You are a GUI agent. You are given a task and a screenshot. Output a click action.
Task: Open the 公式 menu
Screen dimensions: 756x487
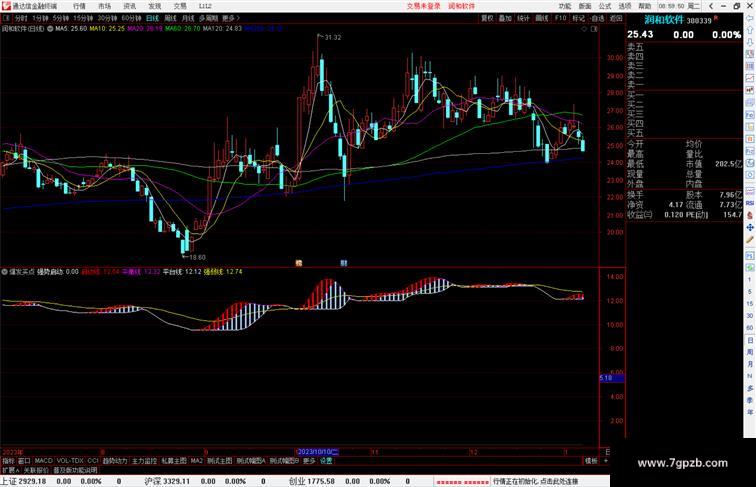coord(605,6)
